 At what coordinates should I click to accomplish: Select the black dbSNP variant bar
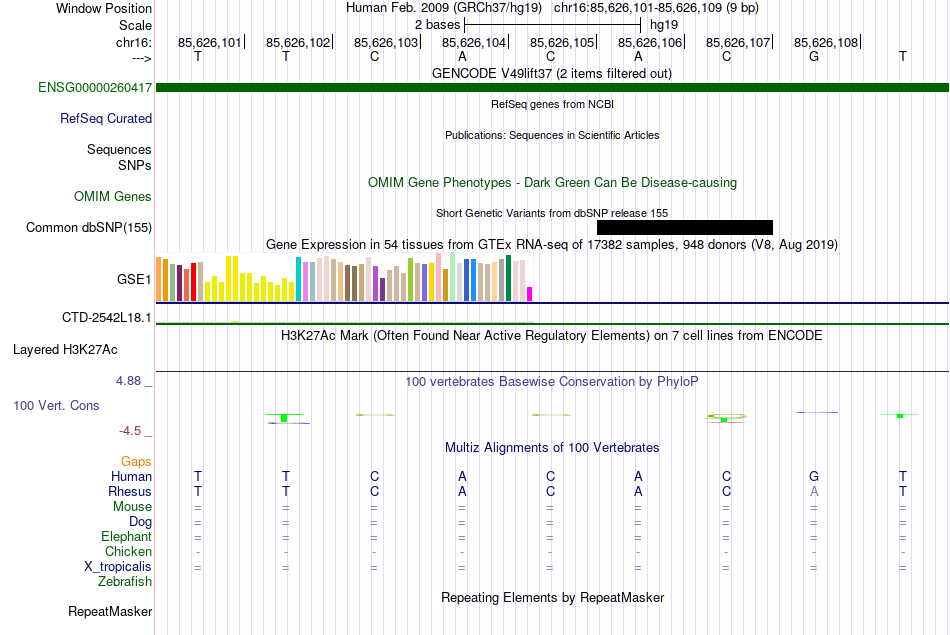click(x=685, y=227)
